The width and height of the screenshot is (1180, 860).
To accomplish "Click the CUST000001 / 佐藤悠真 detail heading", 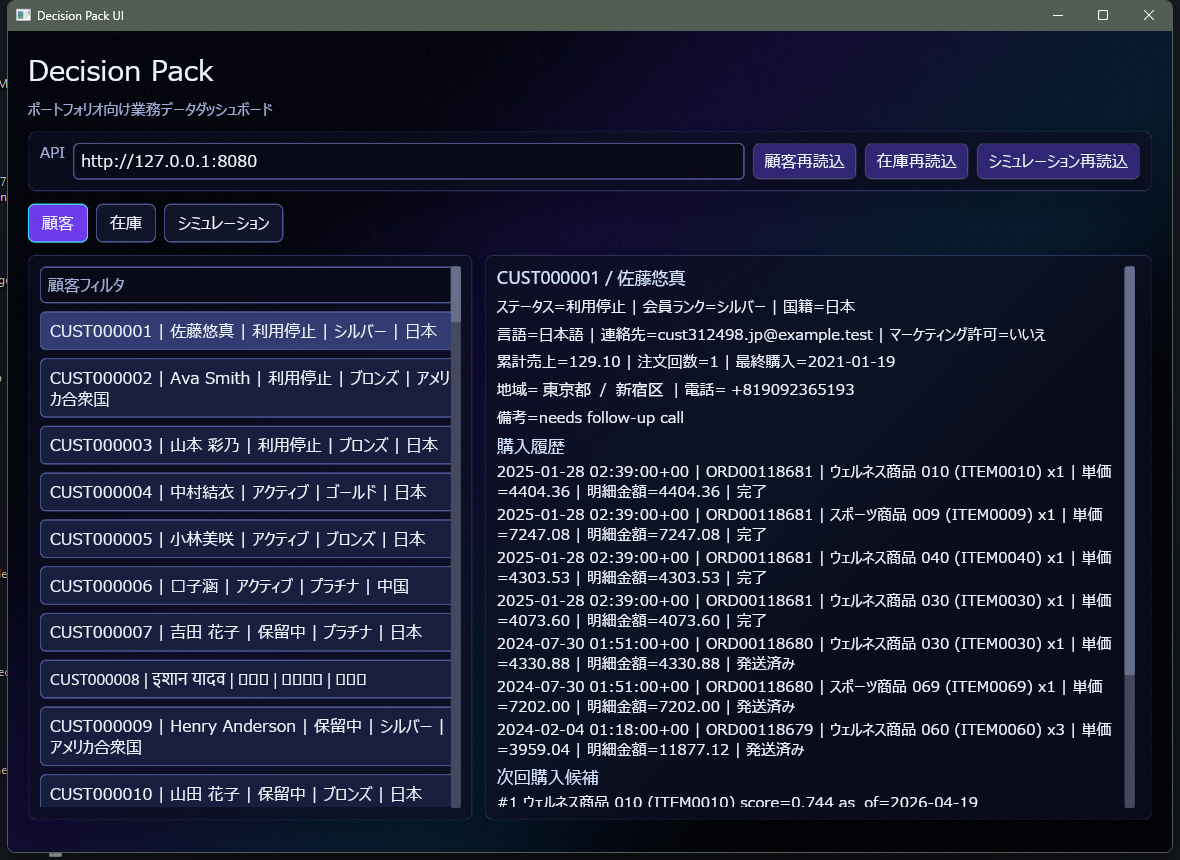I will (x=591, y=278).
